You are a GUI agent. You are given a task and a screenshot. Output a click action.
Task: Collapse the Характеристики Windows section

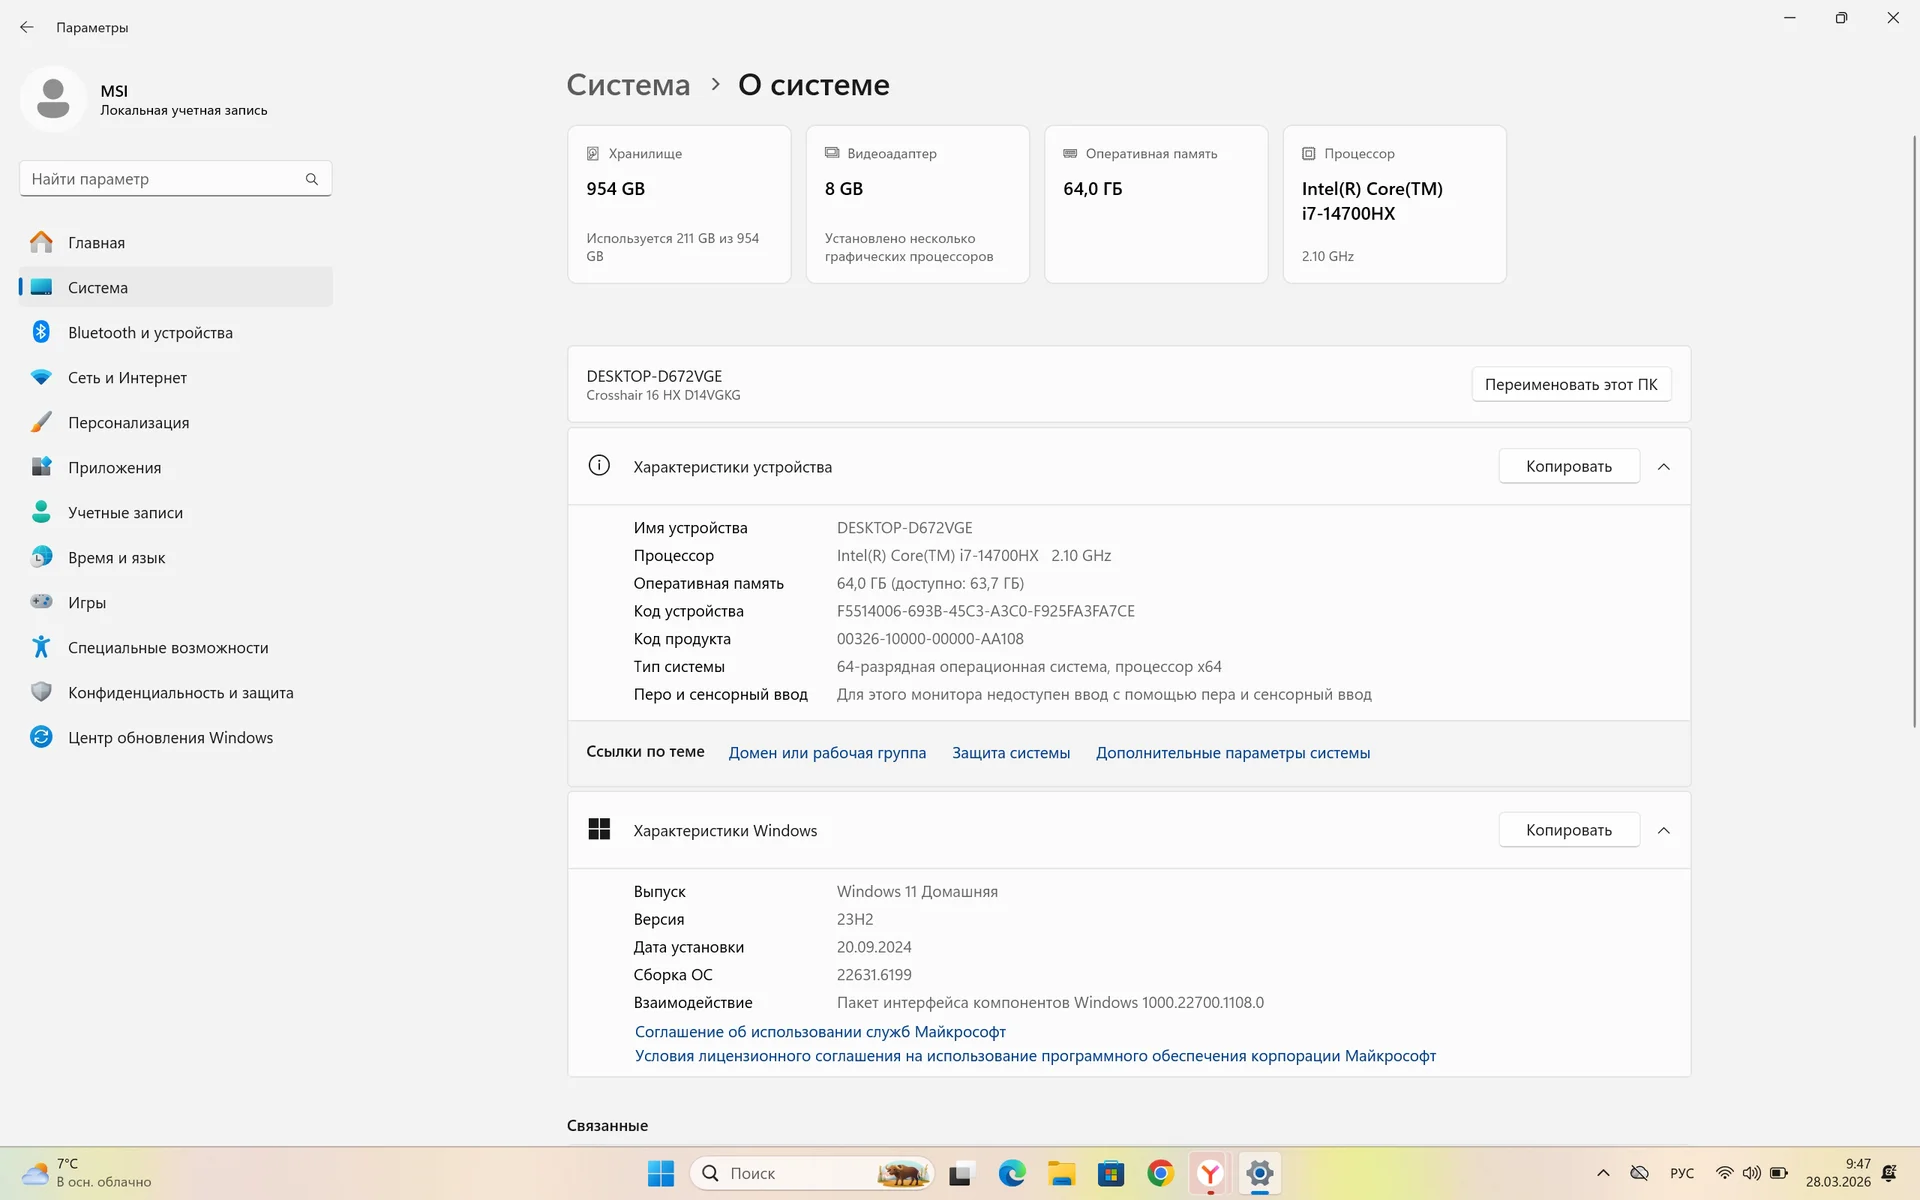pos(1664,831)
